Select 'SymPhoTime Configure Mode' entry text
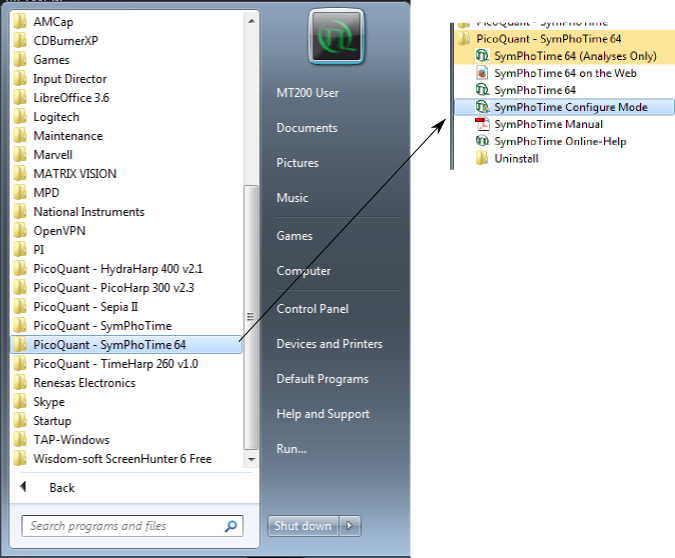This screenshot has width=675, height=558. point(571,107)
